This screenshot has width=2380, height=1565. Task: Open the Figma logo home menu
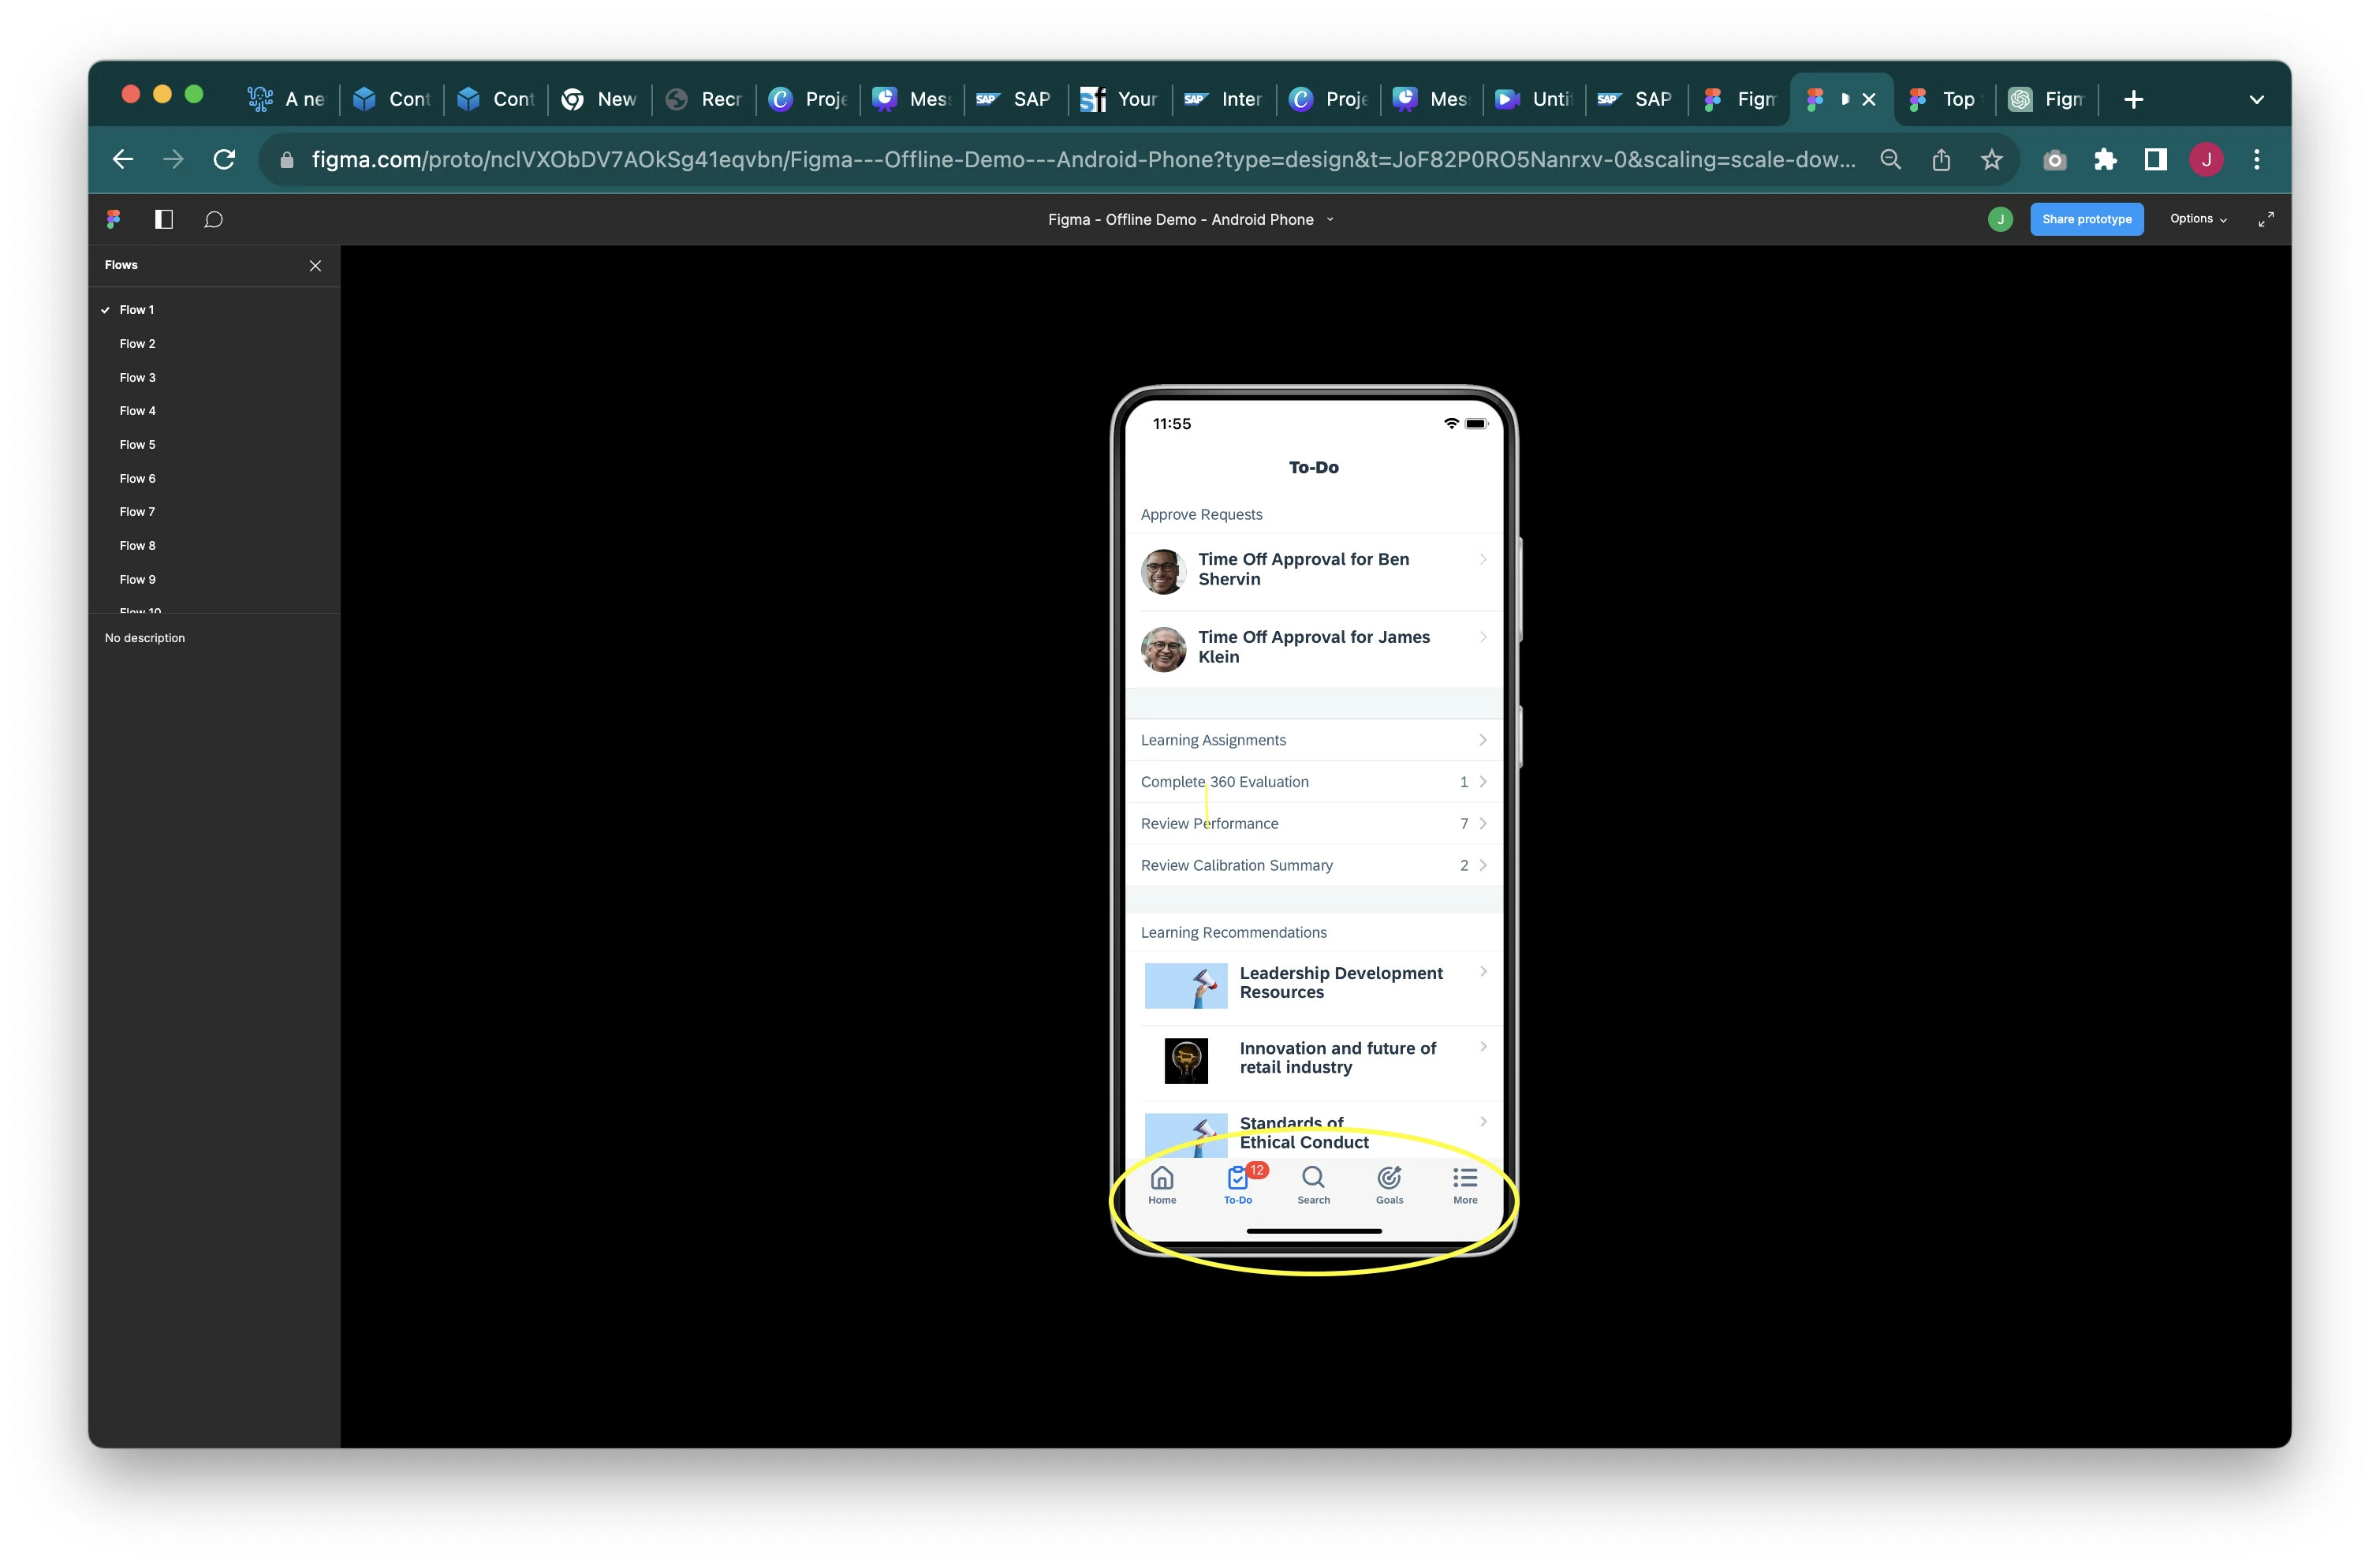point(113,219)
